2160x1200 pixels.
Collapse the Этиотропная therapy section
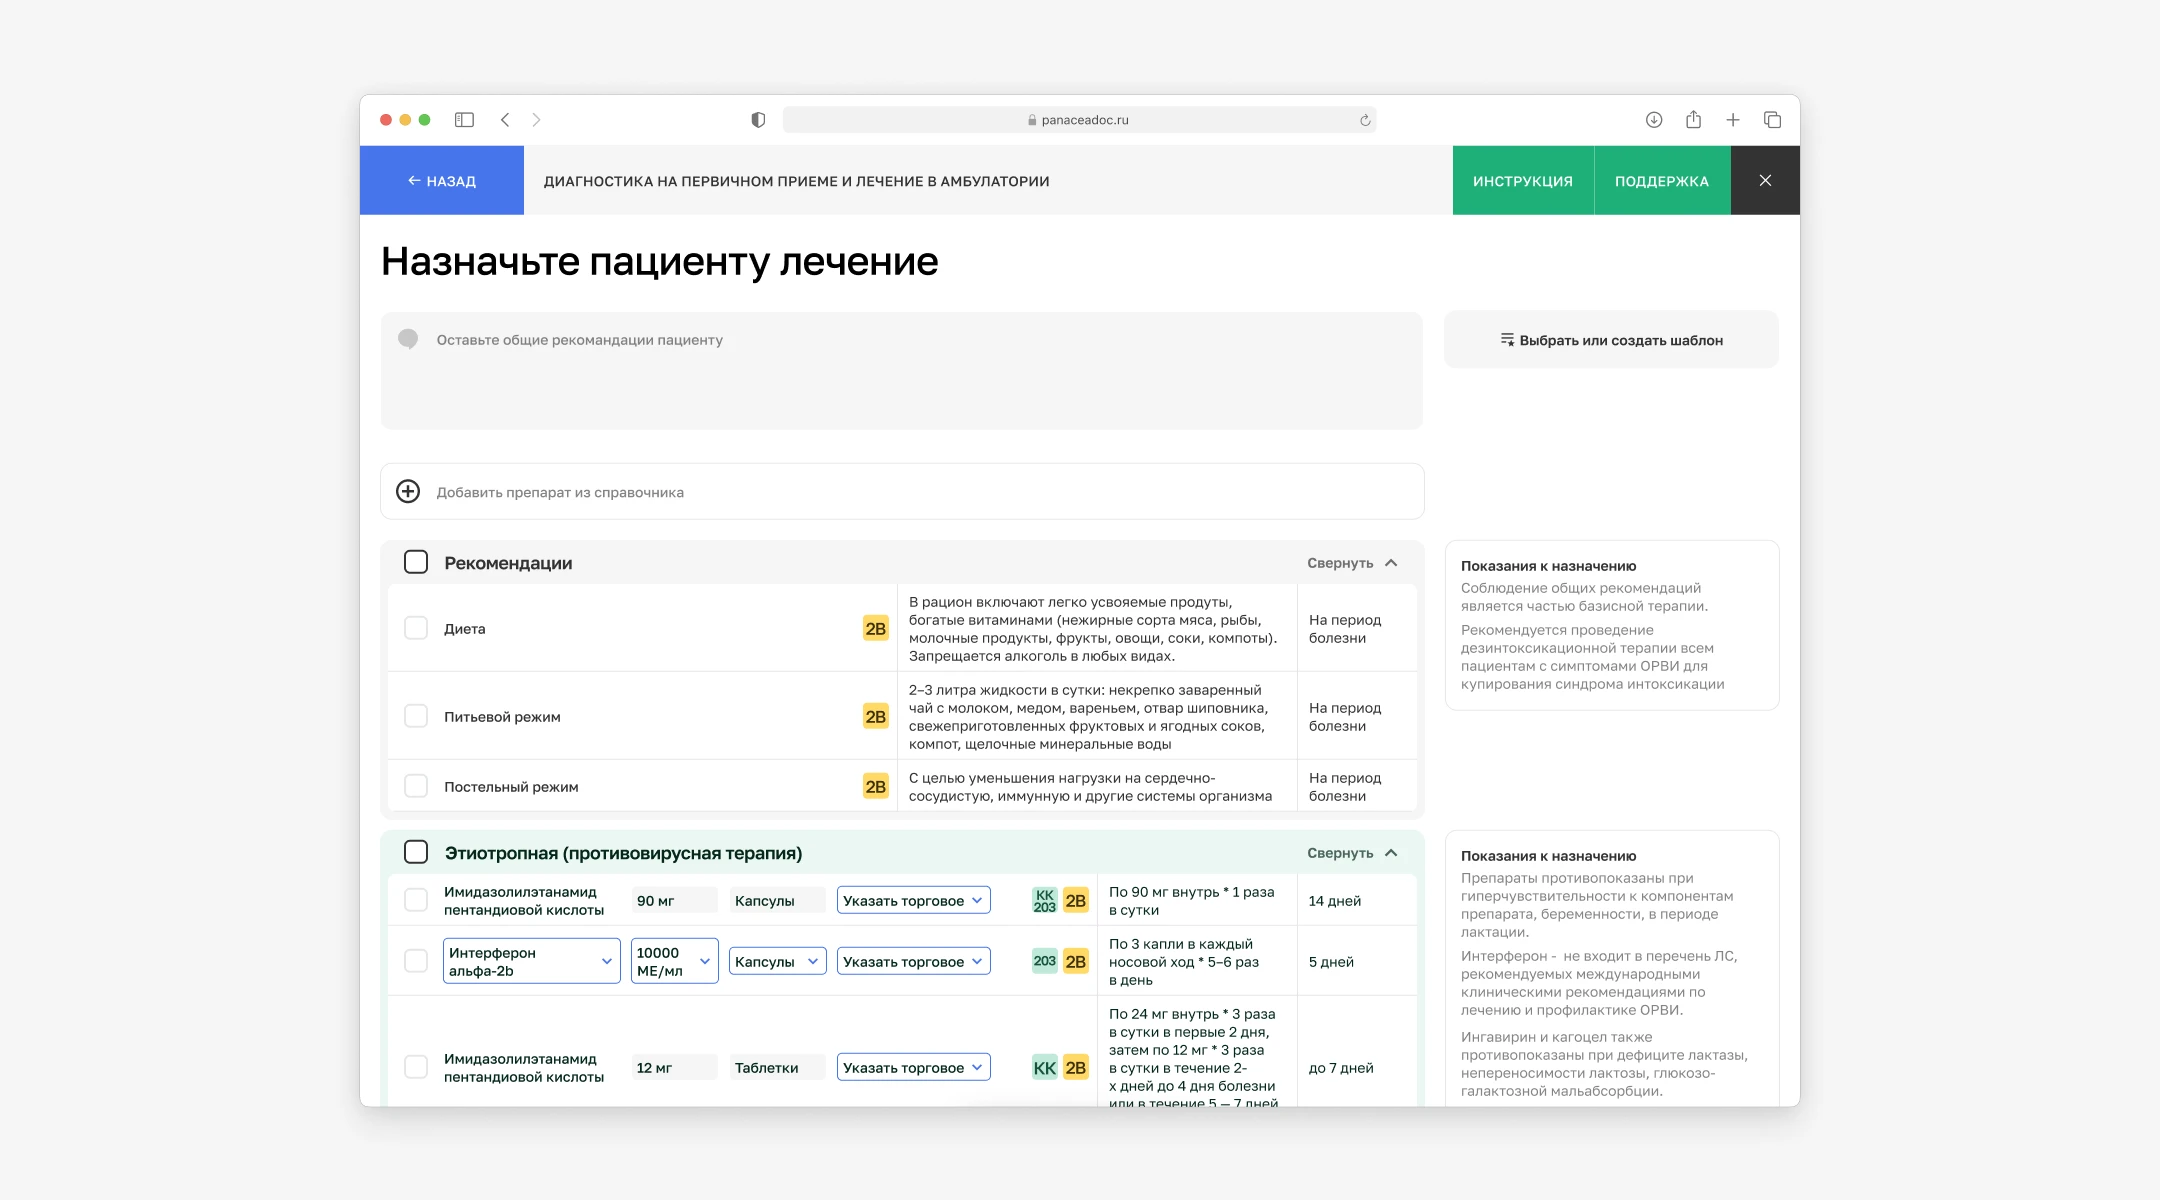coord(1351,853)
